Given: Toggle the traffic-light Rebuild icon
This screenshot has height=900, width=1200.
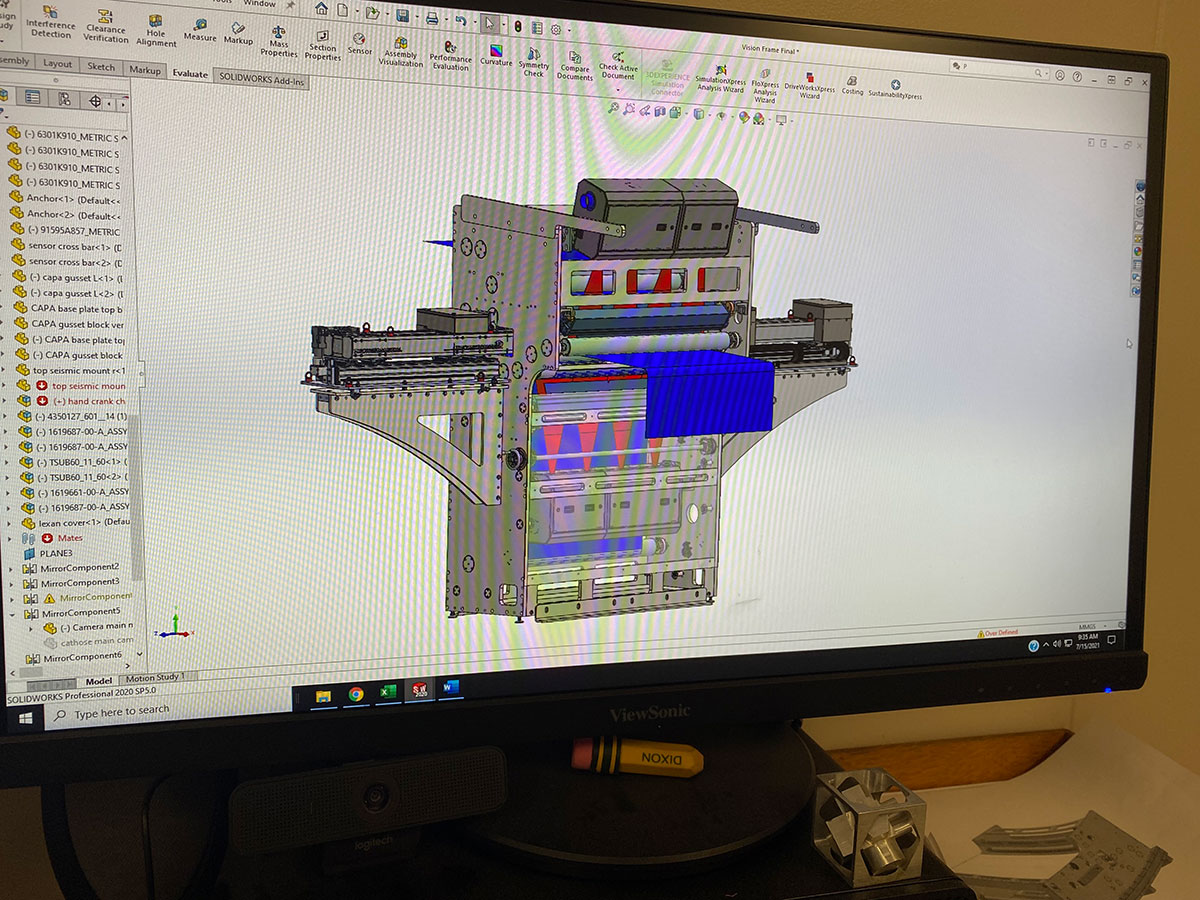Looking at the screenshot, I should pyautogui.click(x=517, y=26).
